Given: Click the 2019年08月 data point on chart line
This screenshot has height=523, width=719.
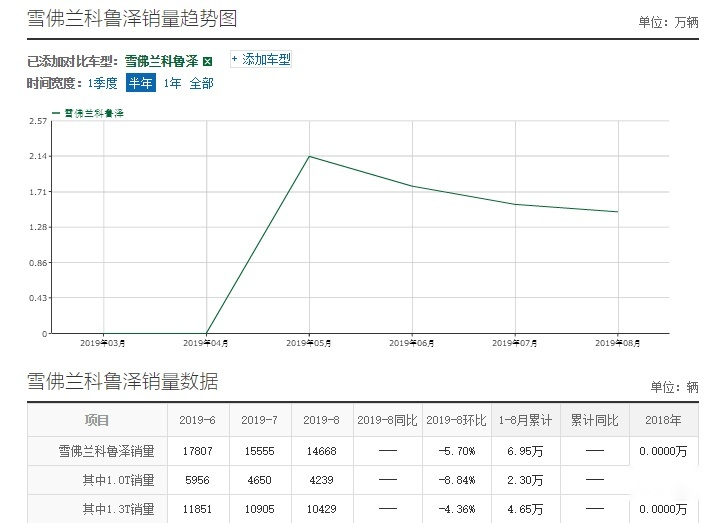Looking at the screenshot, I should 618,212.
